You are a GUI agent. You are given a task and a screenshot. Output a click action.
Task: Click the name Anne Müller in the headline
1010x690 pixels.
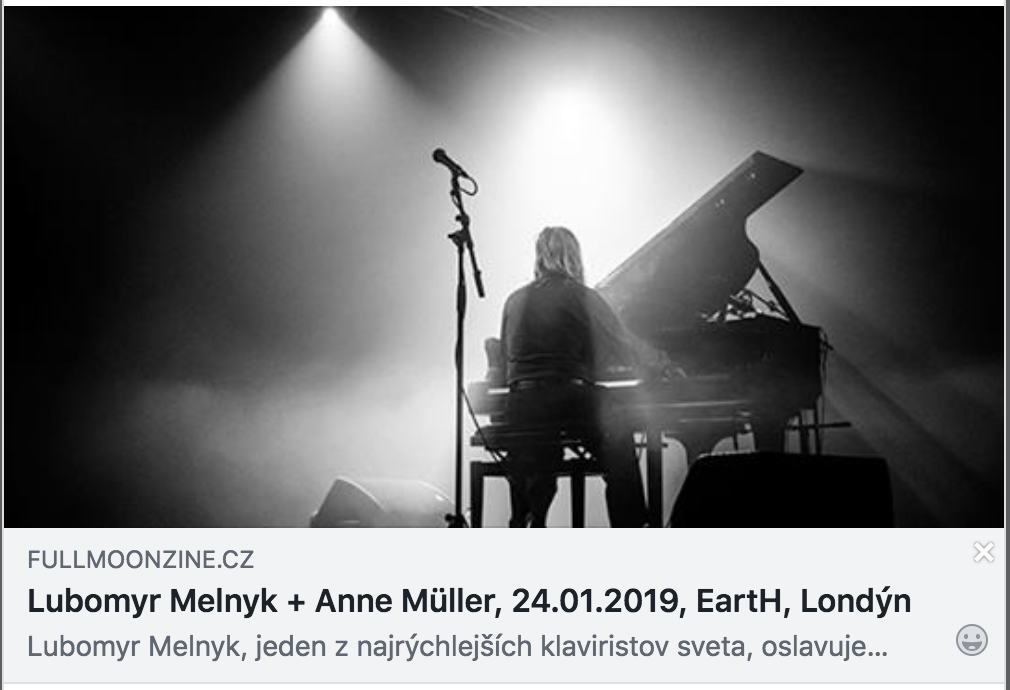[x=404, y=601]
